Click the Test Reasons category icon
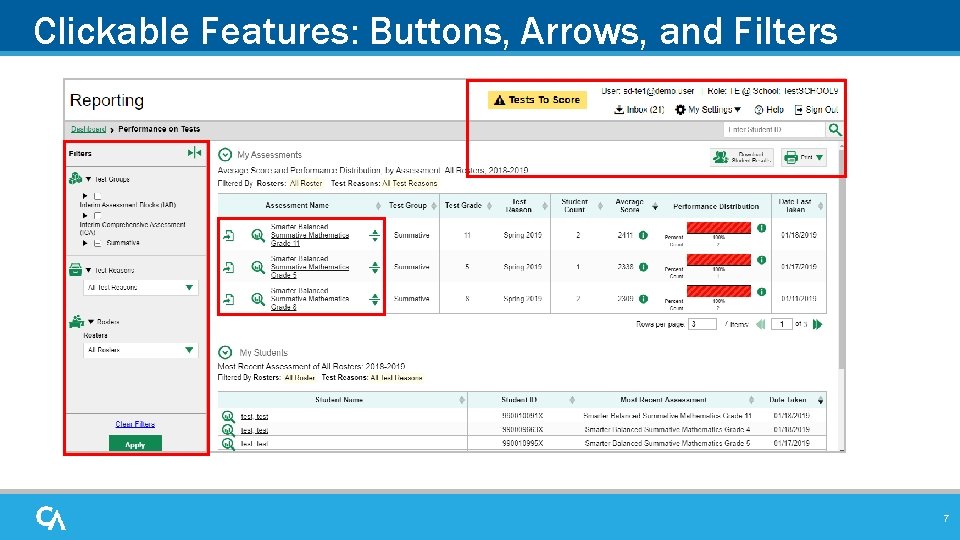 [x=75, y=269]
